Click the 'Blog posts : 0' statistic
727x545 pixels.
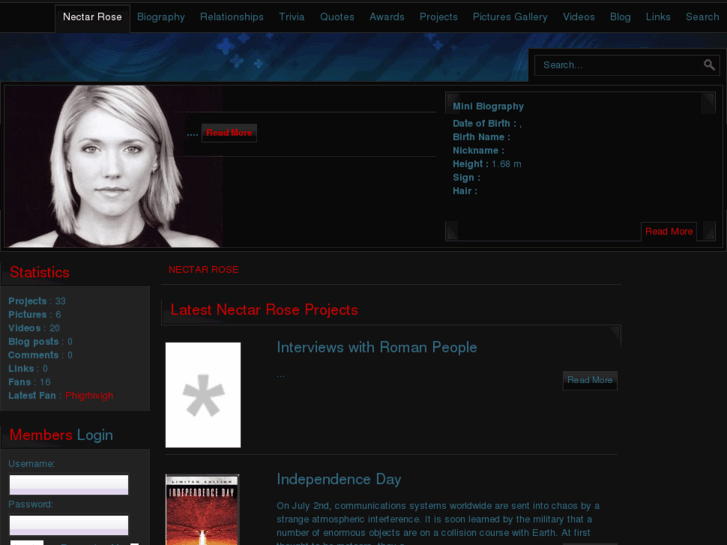(x=40, y=341)
